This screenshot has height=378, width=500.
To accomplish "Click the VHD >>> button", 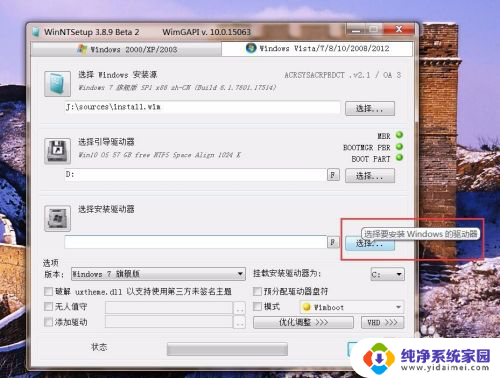I will pyautogui.click(x=383, y=322).
